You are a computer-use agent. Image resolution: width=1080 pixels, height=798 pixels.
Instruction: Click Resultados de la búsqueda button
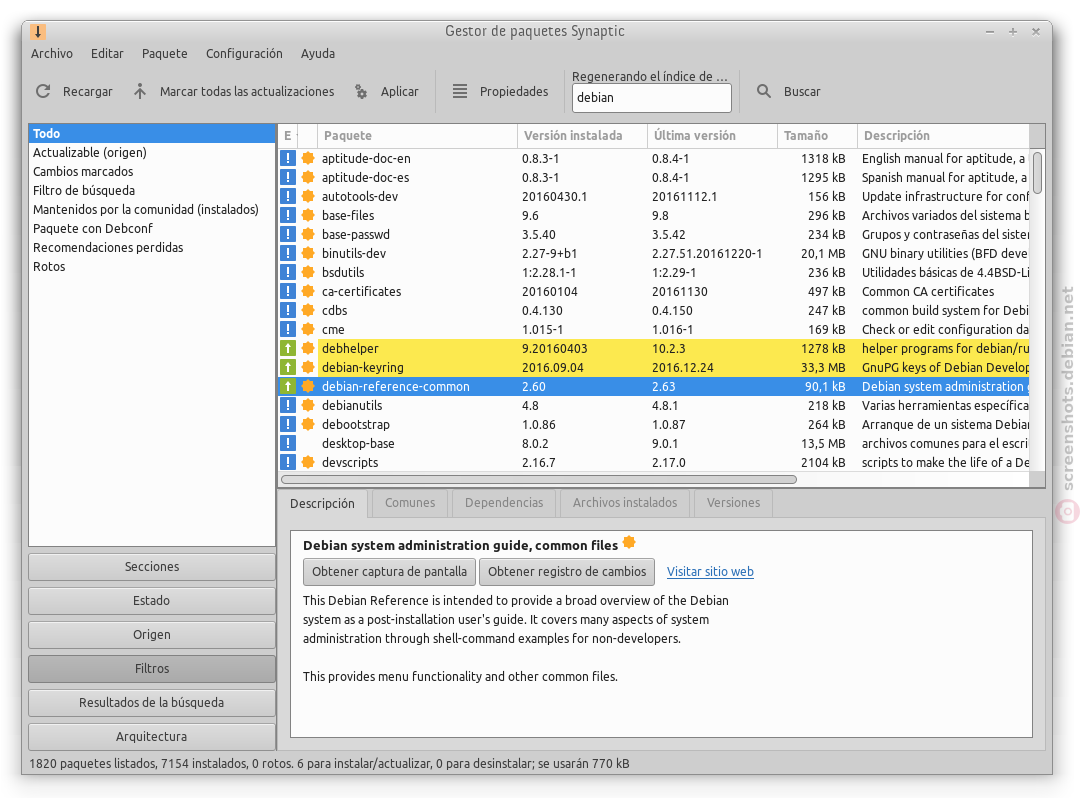coord(152,702)
